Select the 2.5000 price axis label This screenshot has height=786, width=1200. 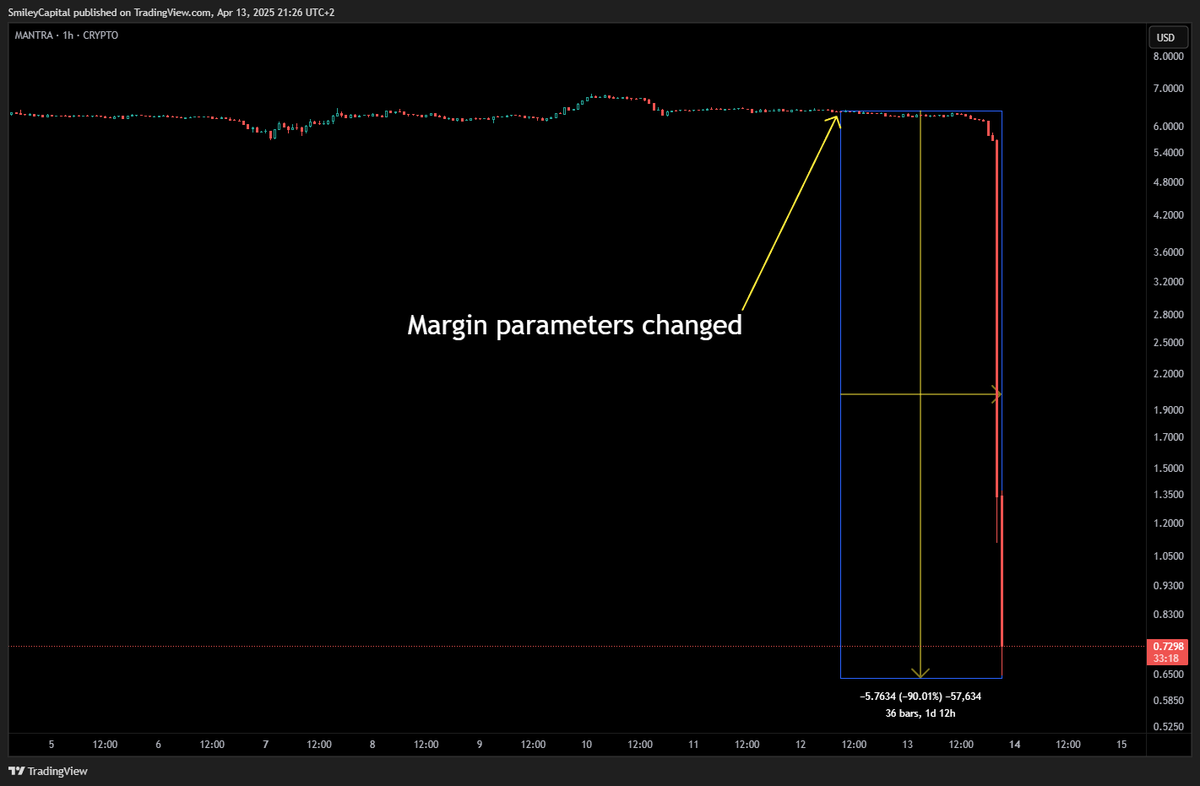pyautogui.click(x=1169, y=343)
